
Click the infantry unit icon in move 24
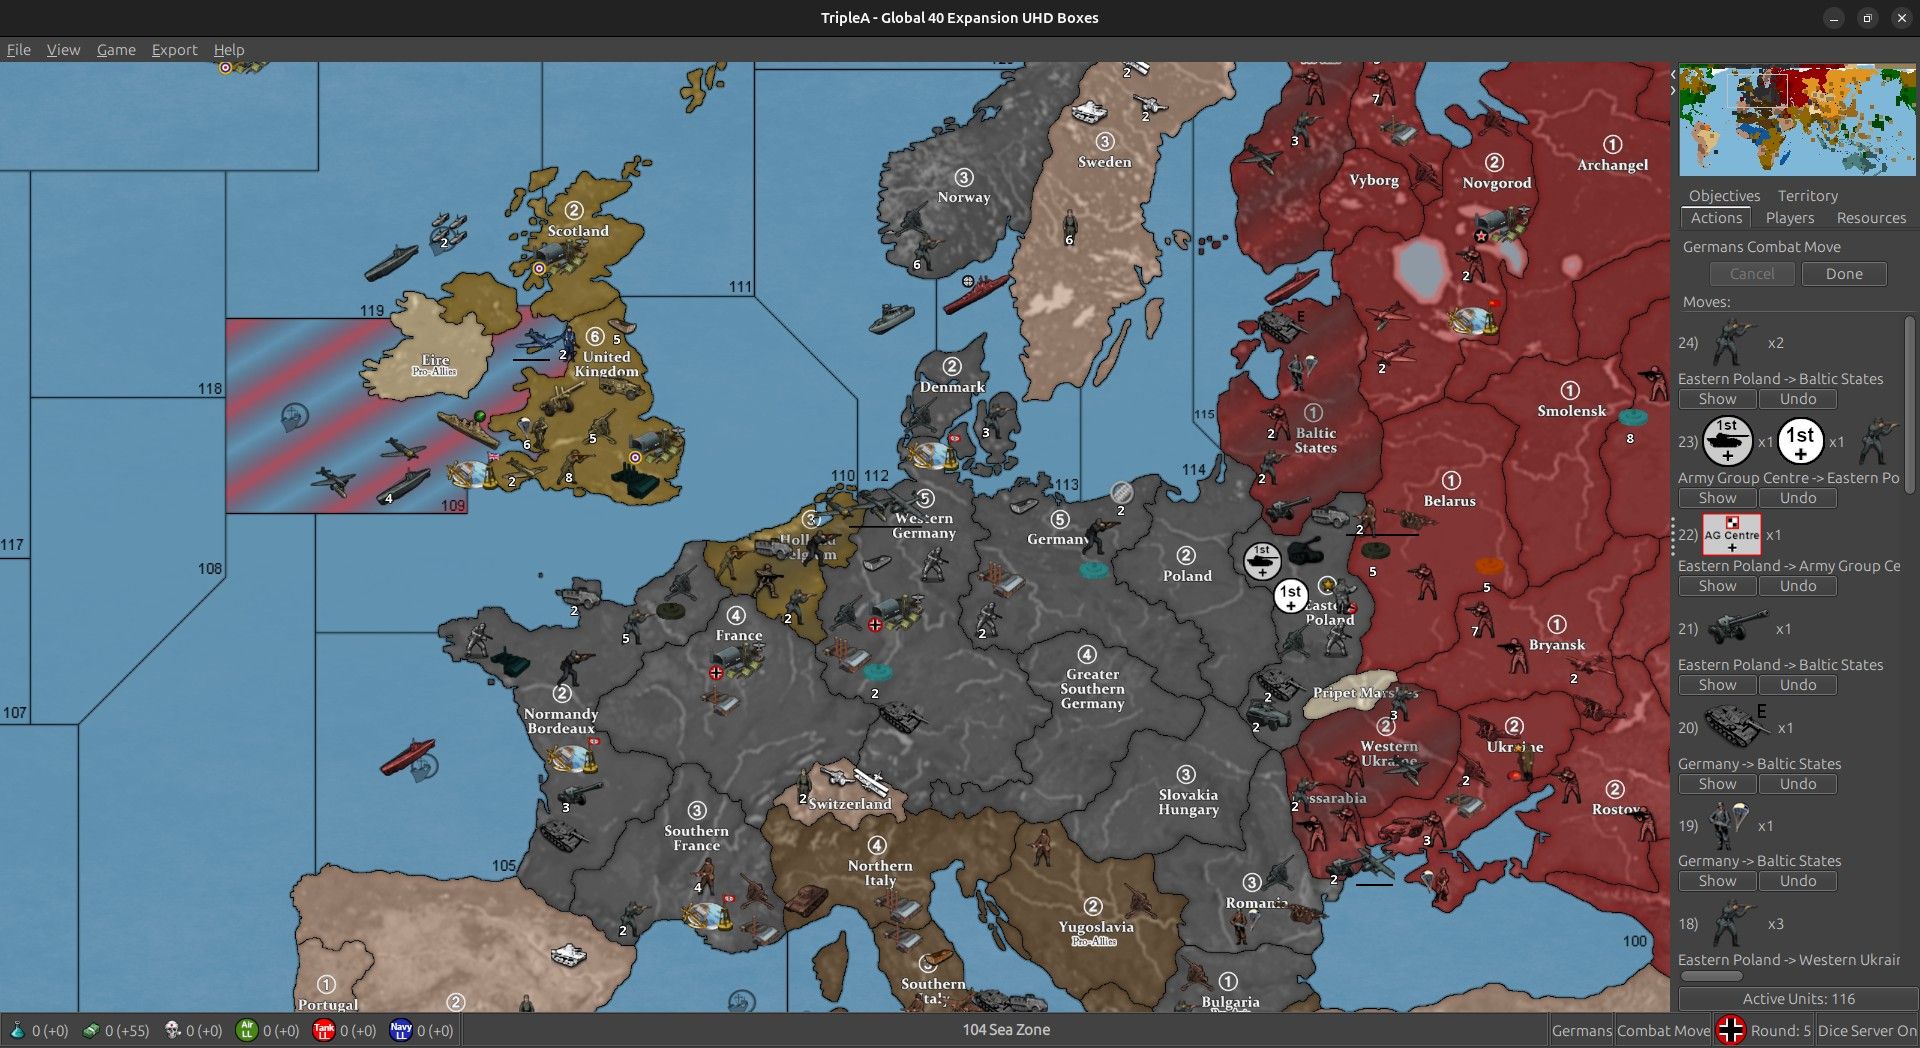coord(1733,343)
